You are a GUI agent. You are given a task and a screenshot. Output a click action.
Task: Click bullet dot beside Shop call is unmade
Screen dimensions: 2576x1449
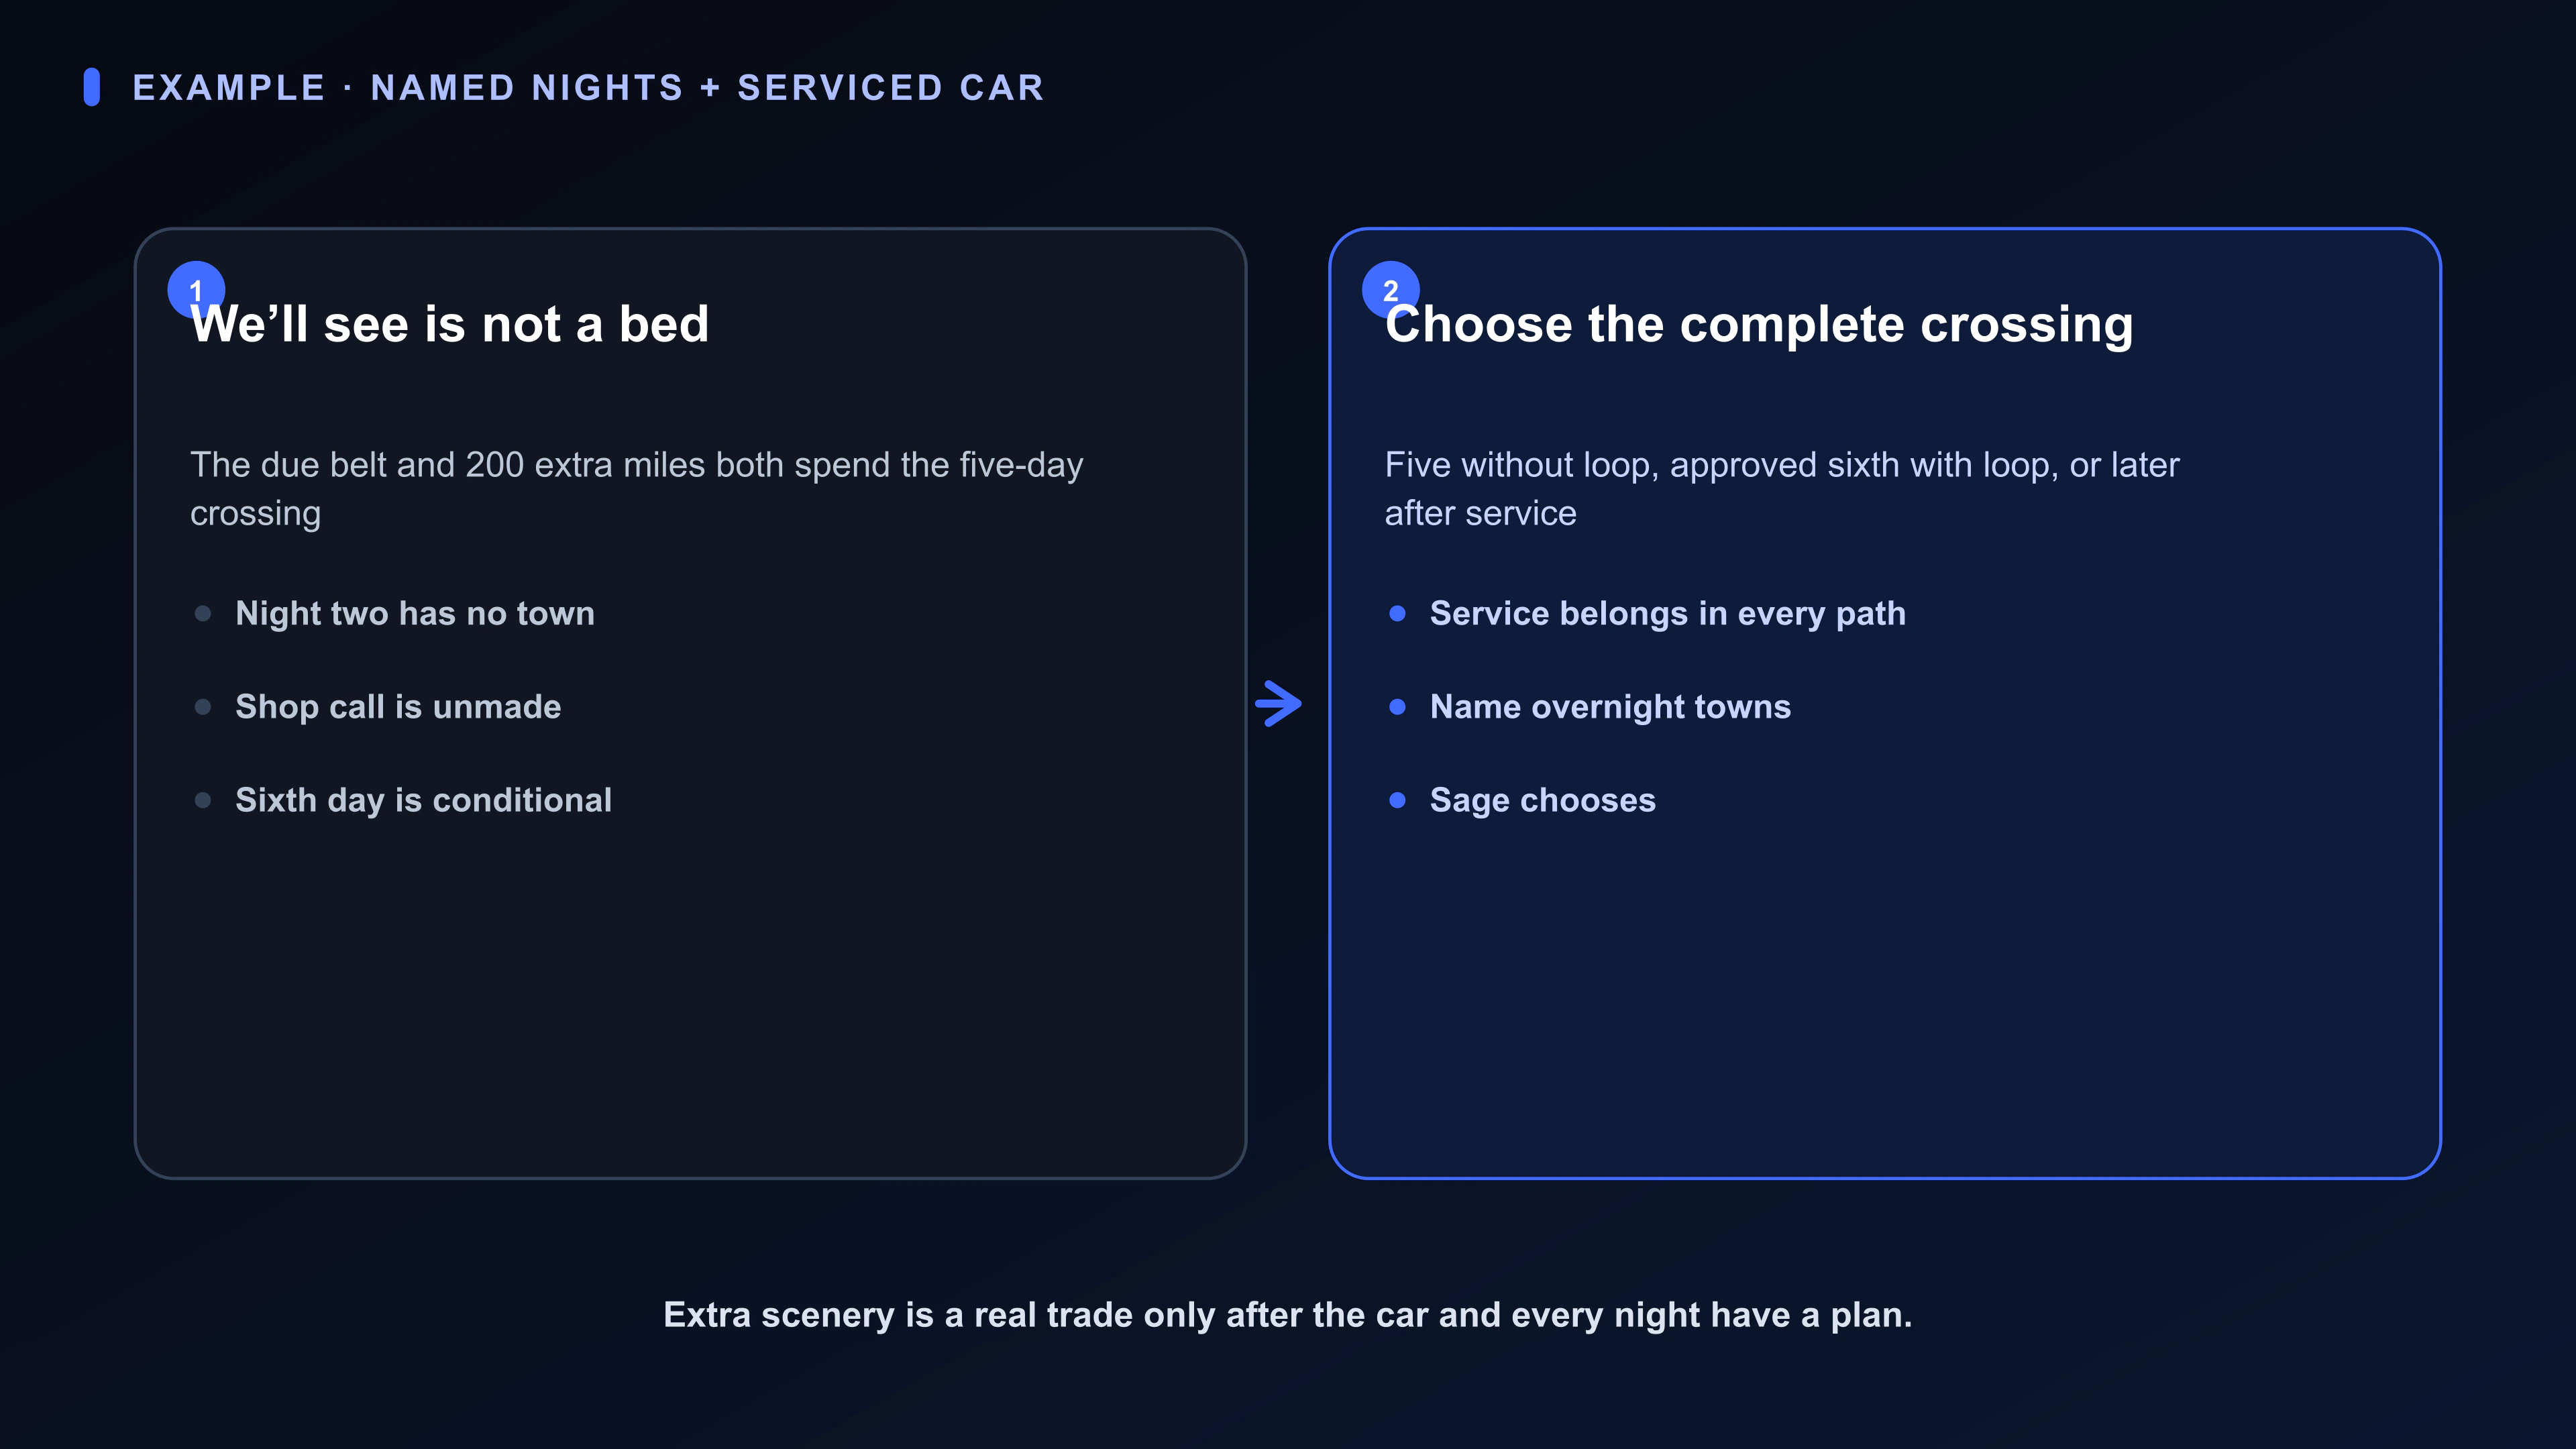[203, 707]
